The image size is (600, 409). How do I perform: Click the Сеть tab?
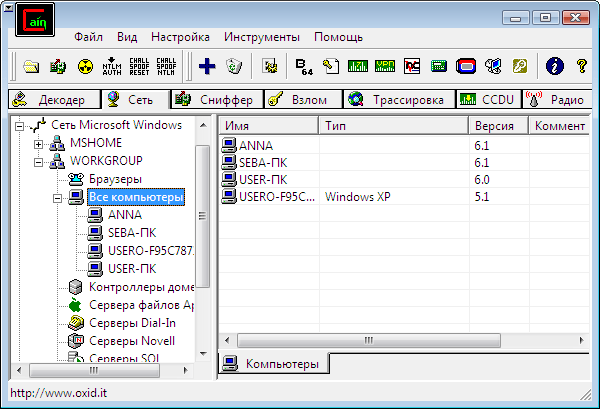pos(135,99)
